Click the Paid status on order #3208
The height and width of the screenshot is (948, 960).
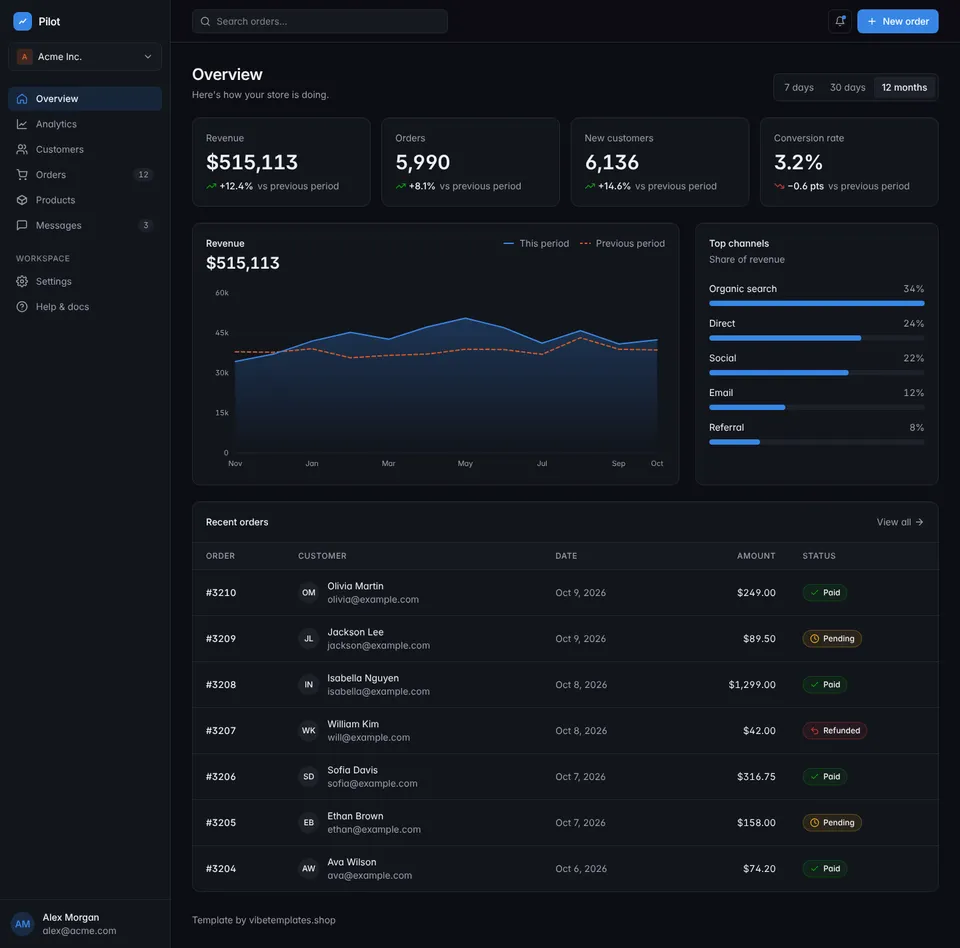pos(825,685)
